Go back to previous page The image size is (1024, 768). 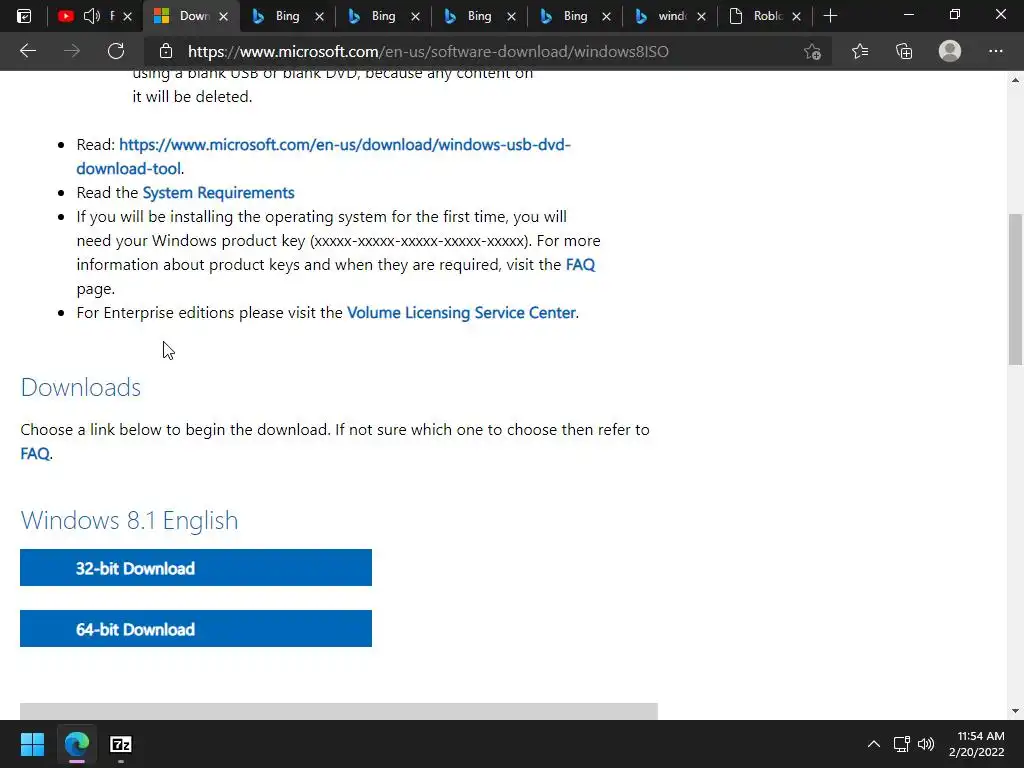tap(28, 51)
